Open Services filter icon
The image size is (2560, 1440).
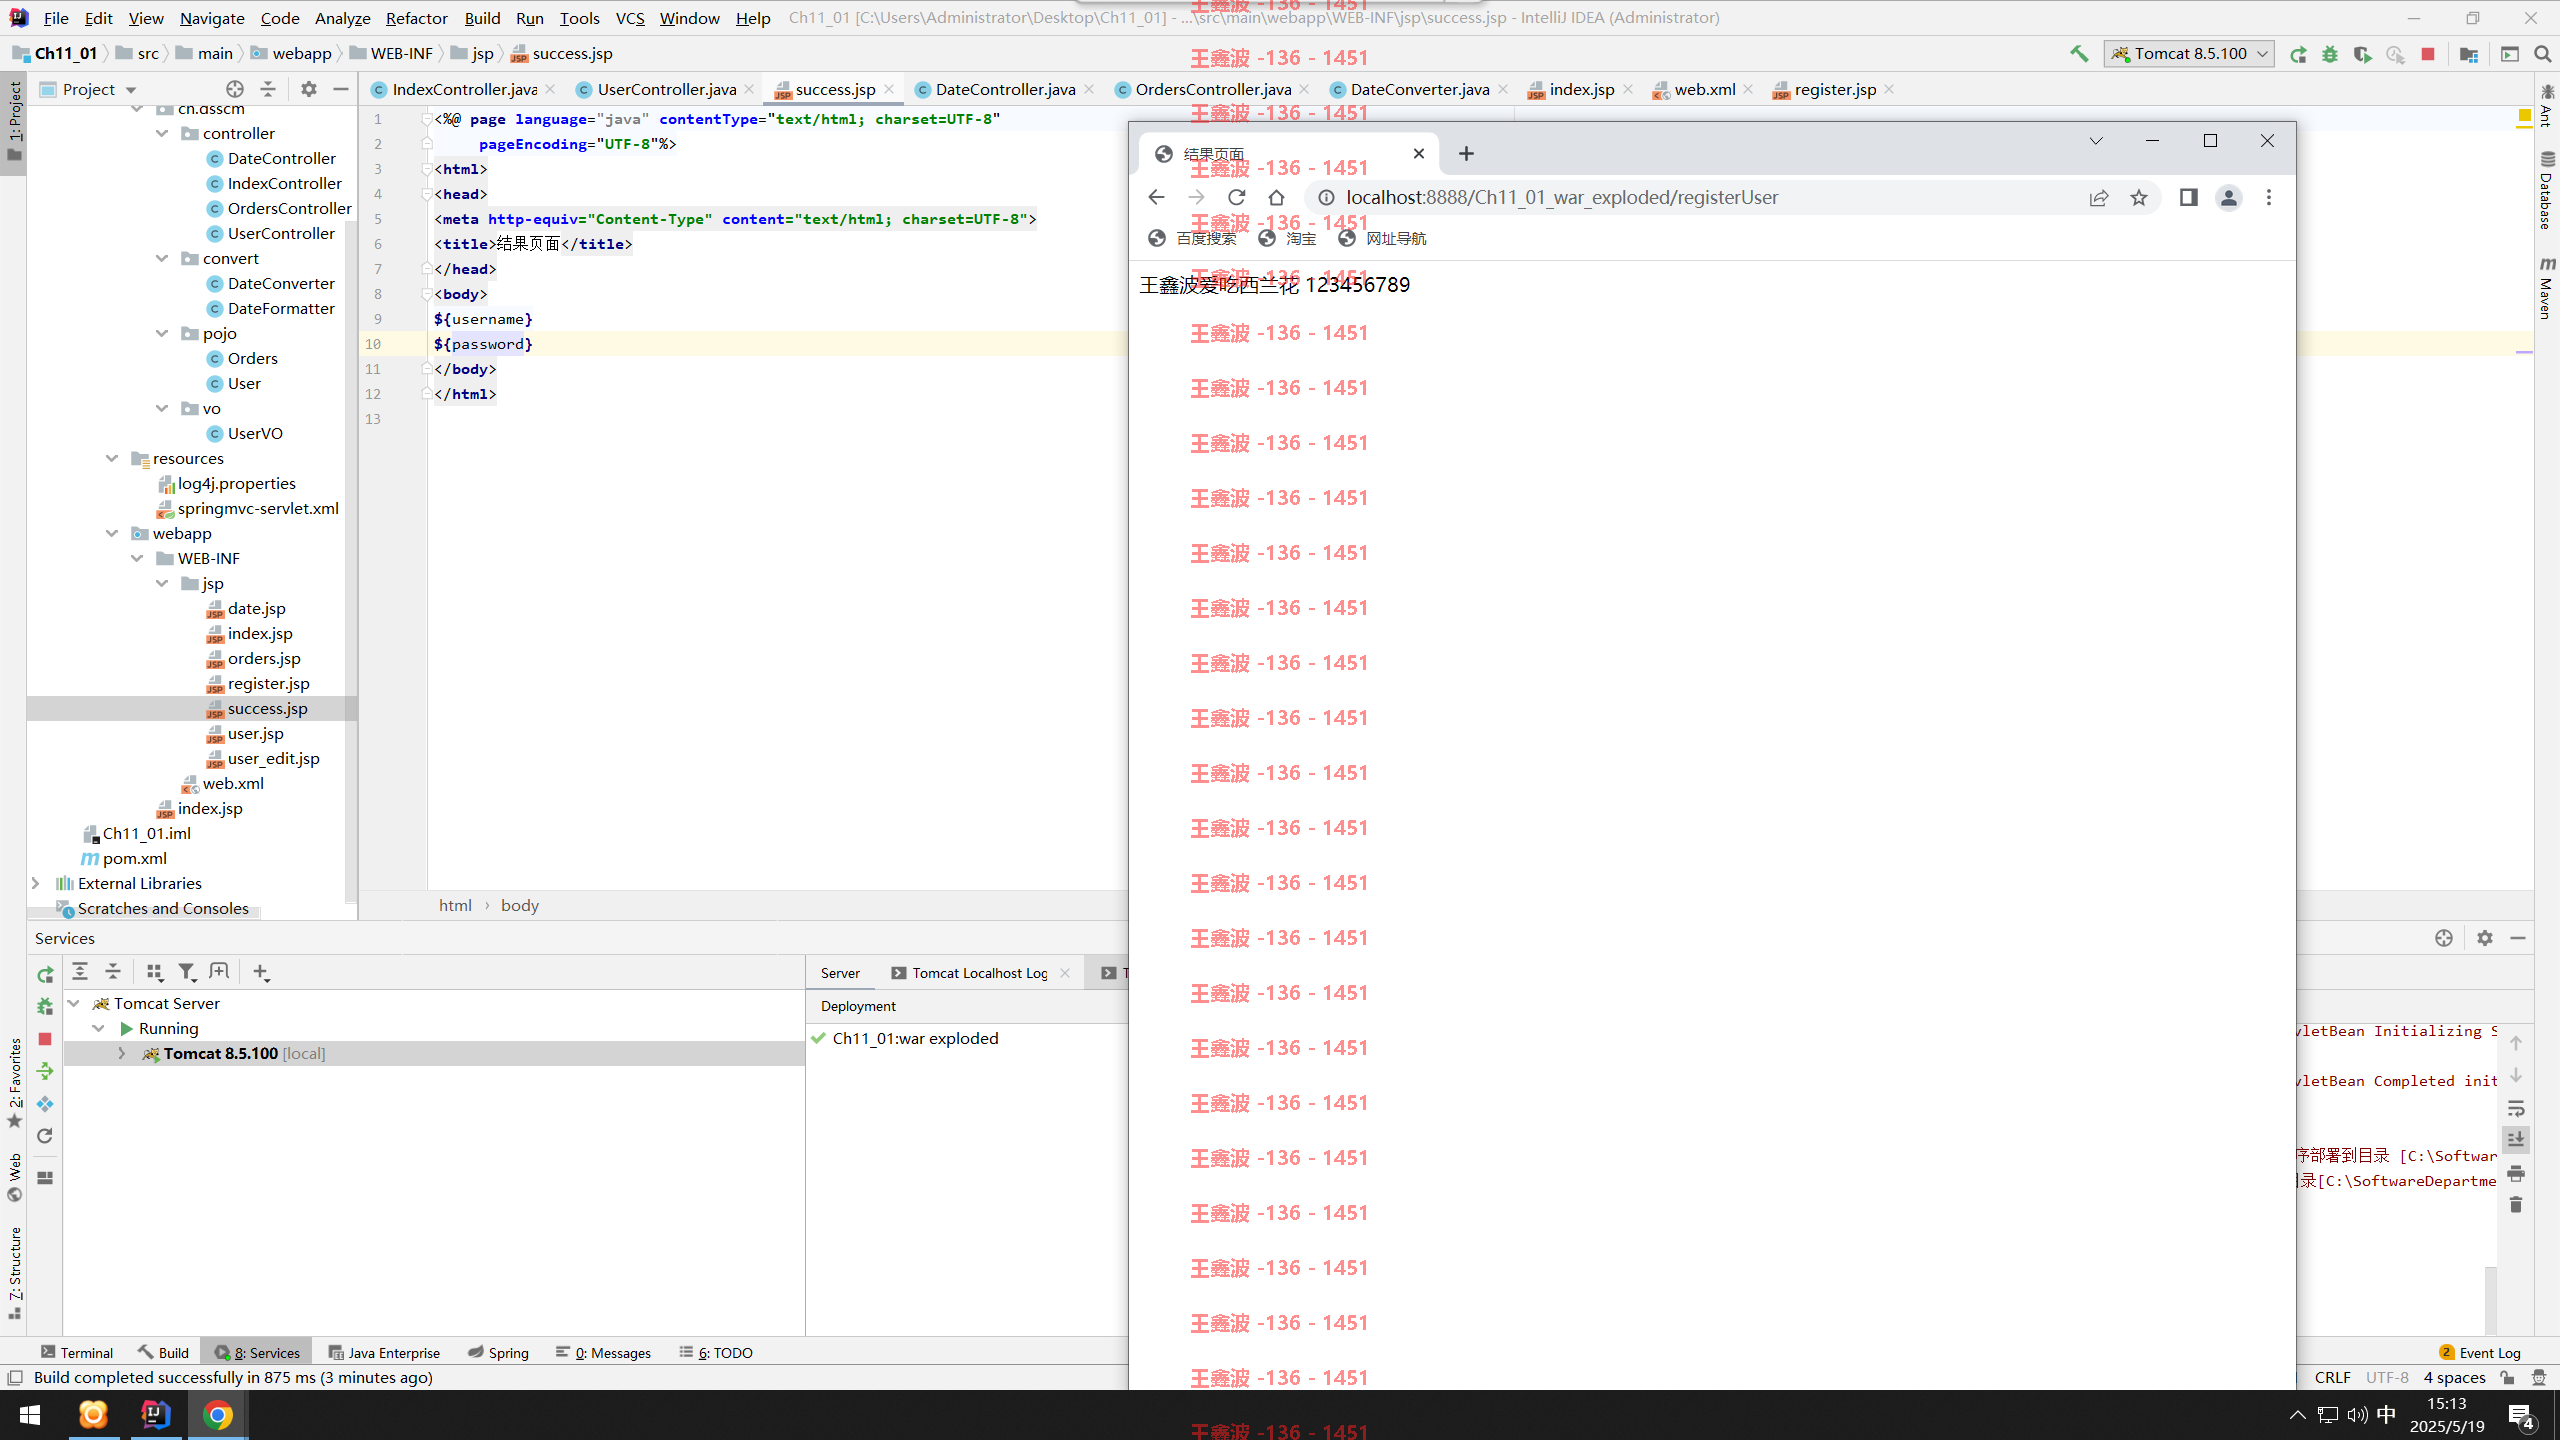click(x=187, y=971)
